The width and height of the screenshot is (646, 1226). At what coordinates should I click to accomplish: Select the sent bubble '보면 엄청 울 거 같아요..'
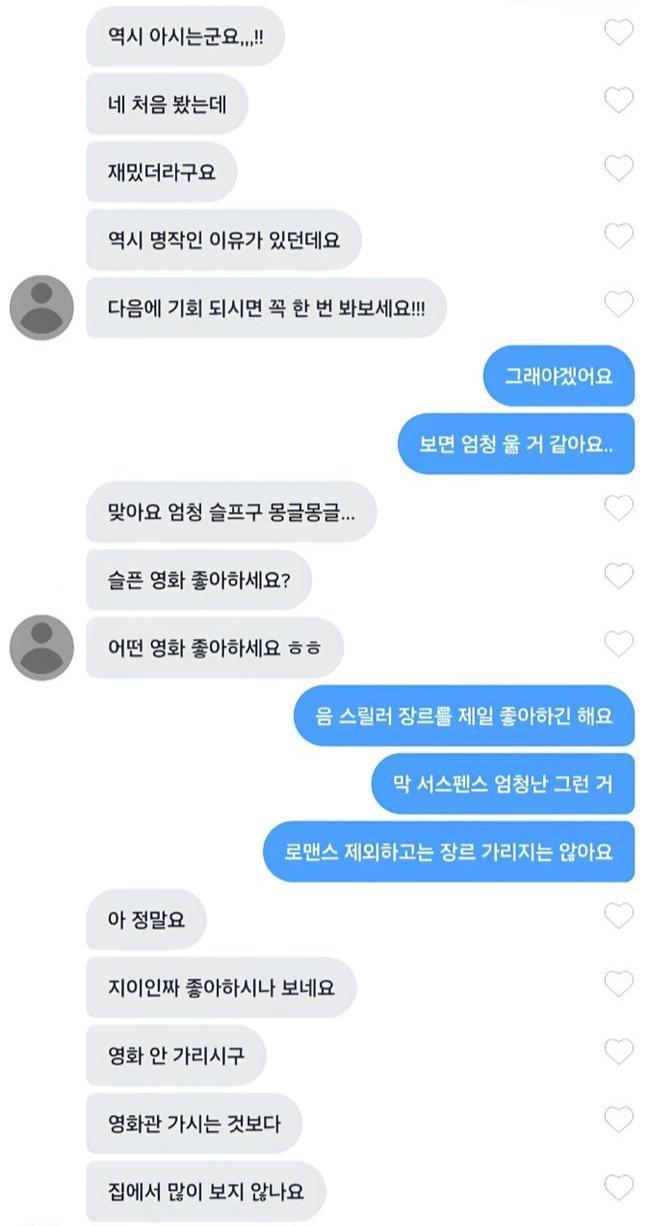(514, 444)
